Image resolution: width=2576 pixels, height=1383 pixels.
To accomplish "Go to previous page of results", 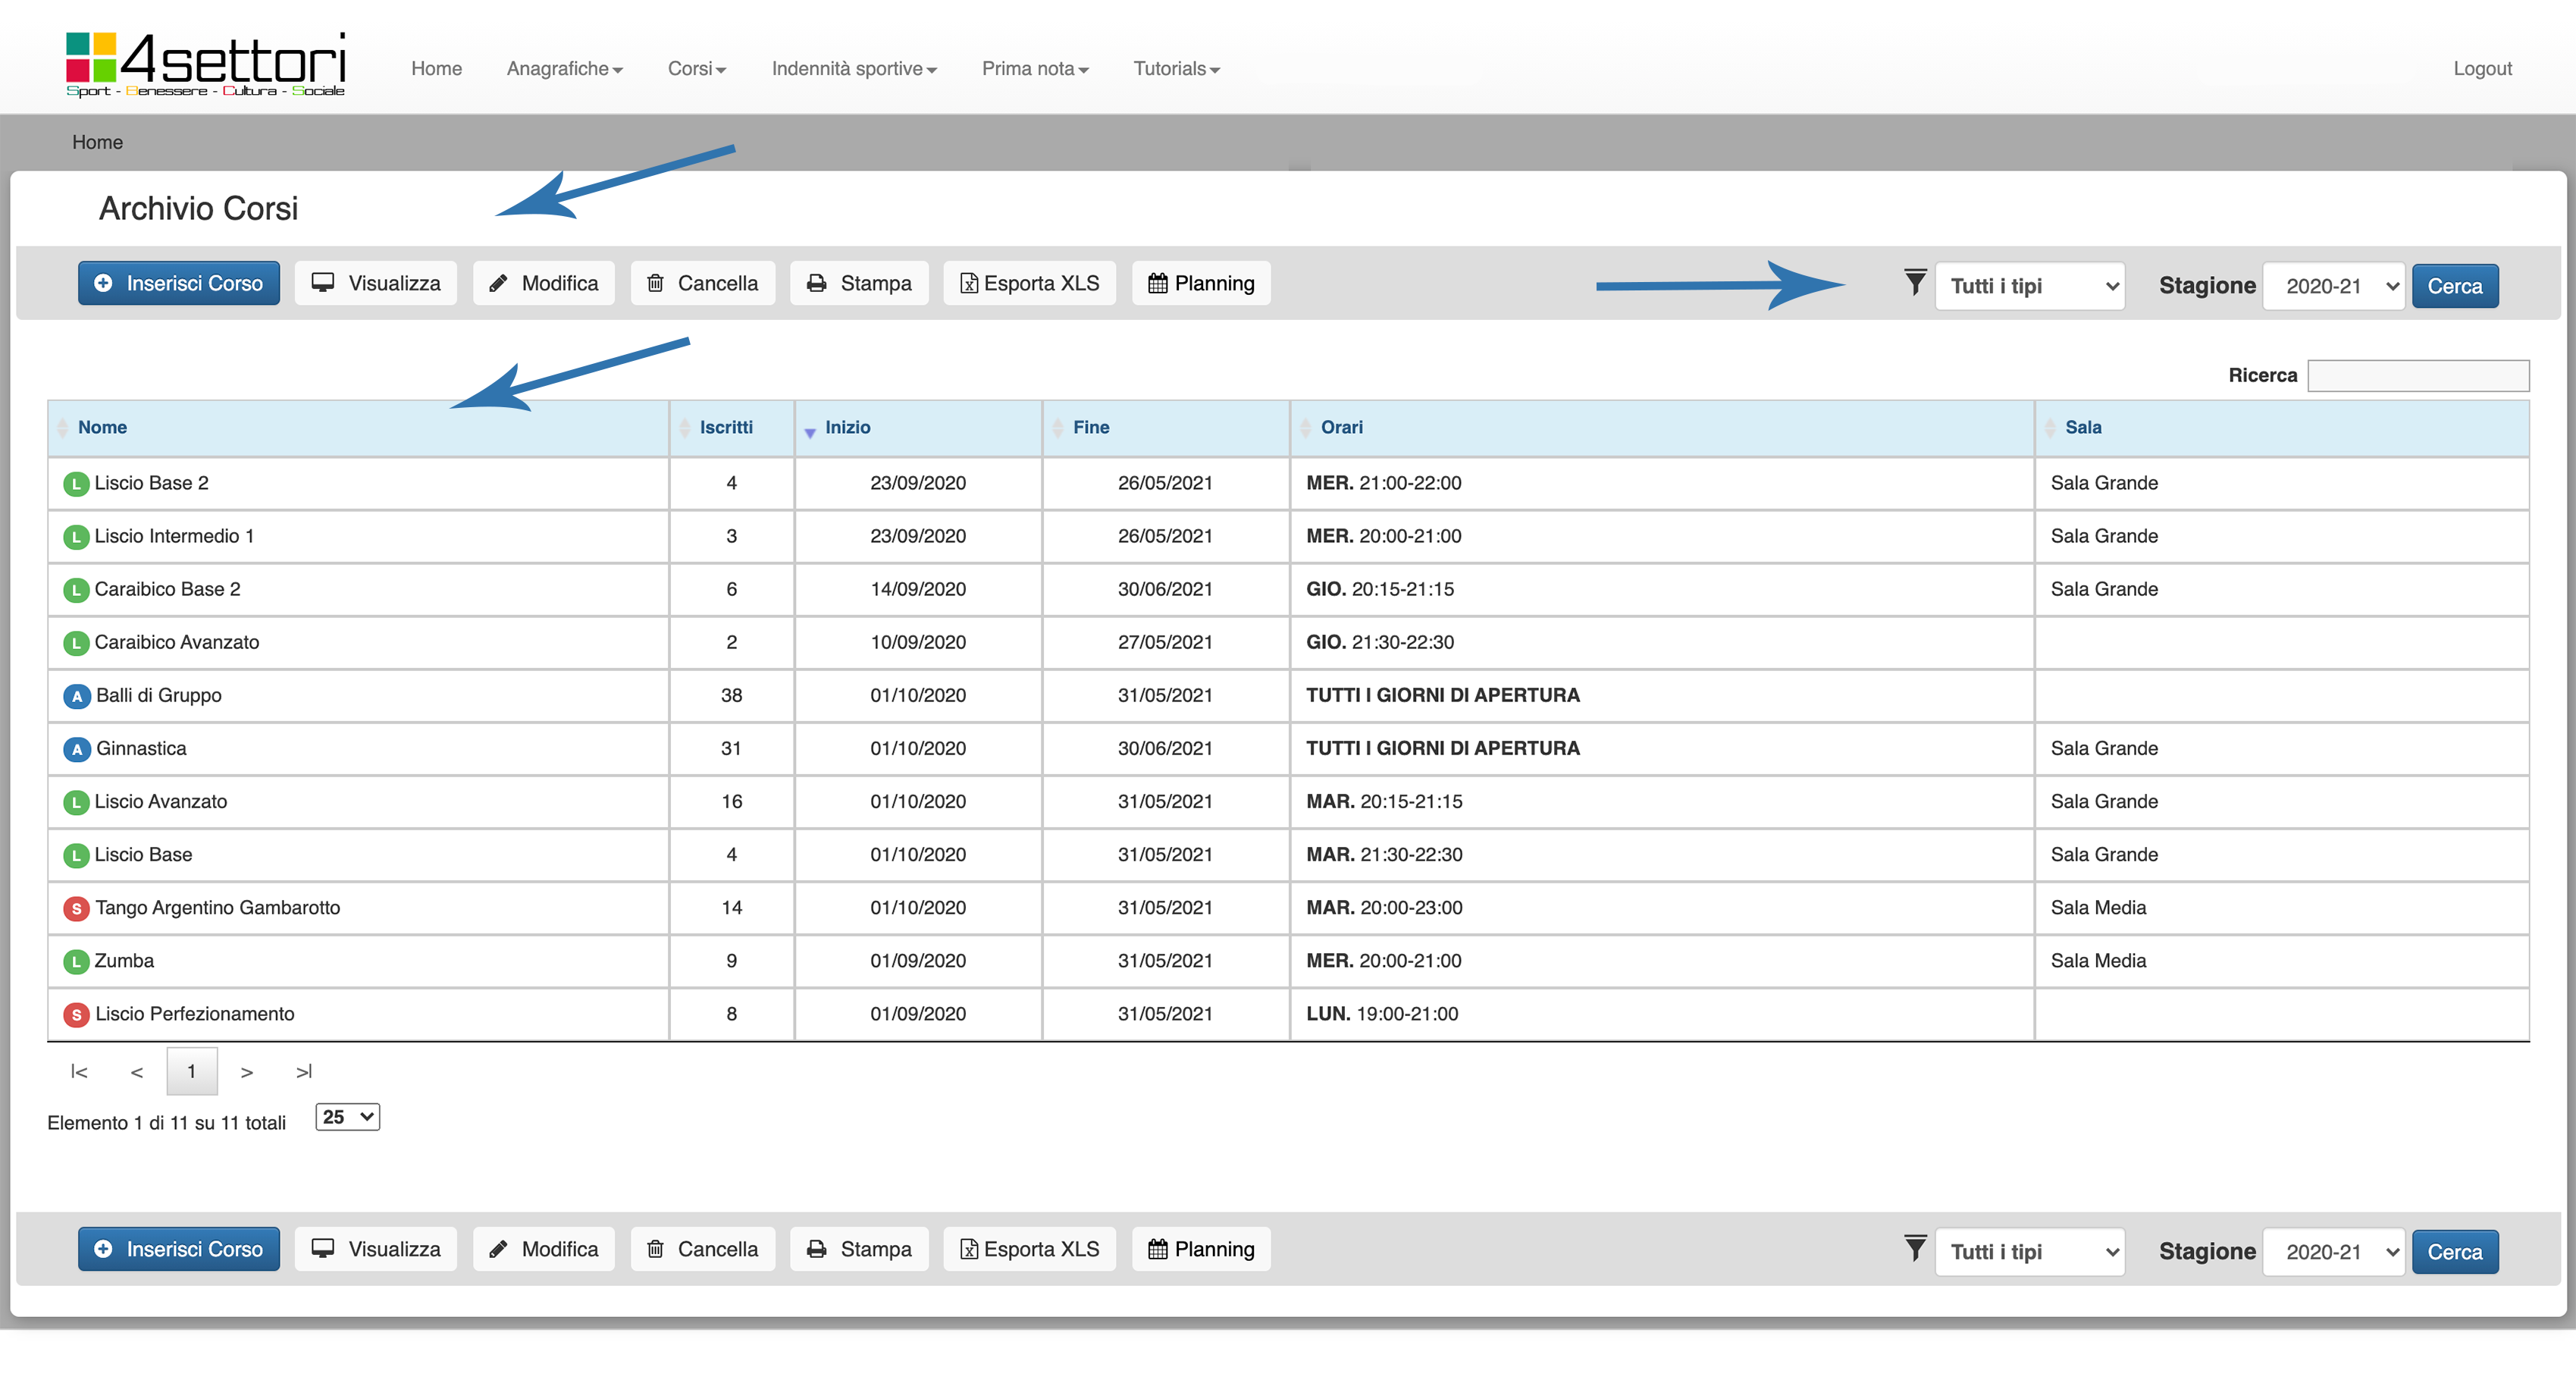I will (x=137, y=1072).
